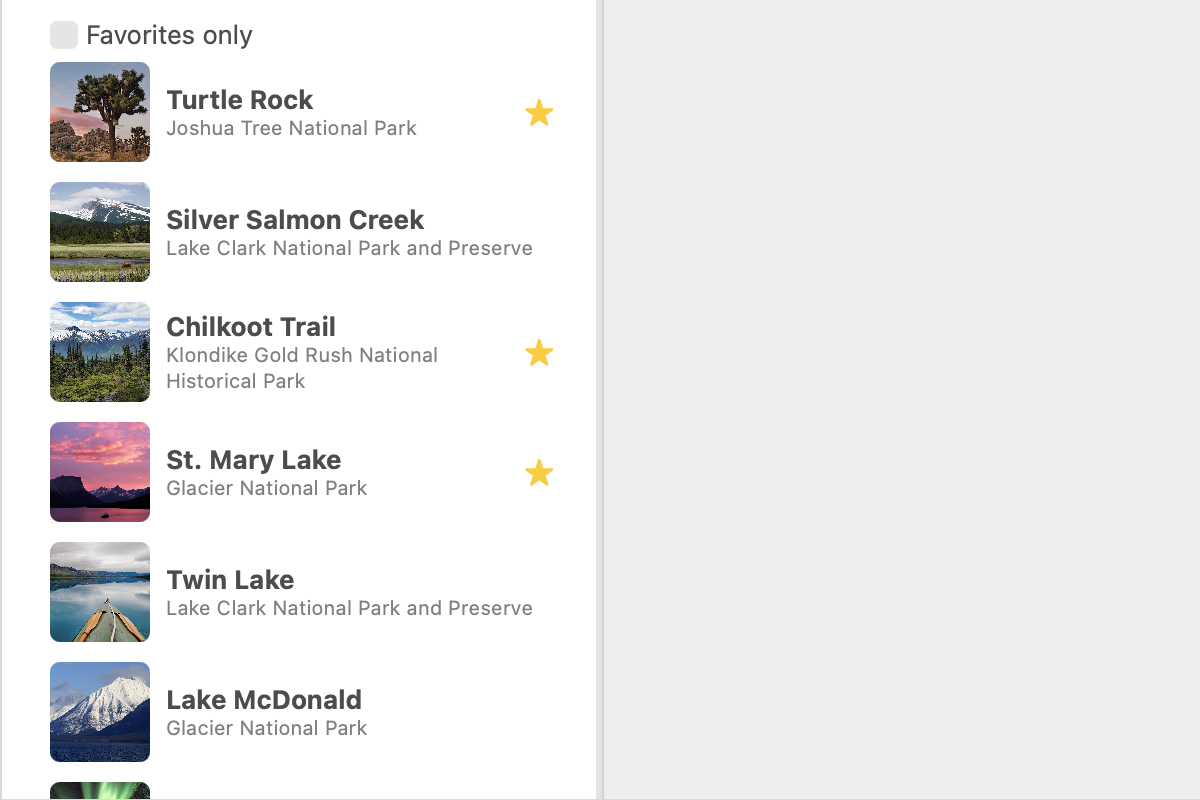Click the favorite star for Turtle Rock

pyautogui.click(x=539, y=113)
